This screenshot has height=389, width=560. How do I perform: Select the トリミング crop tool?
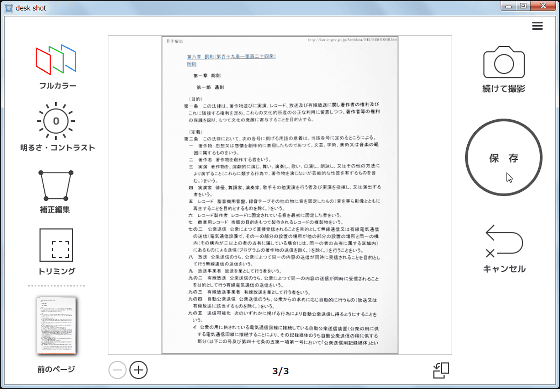pyautogui.click(x=56, y=245)
